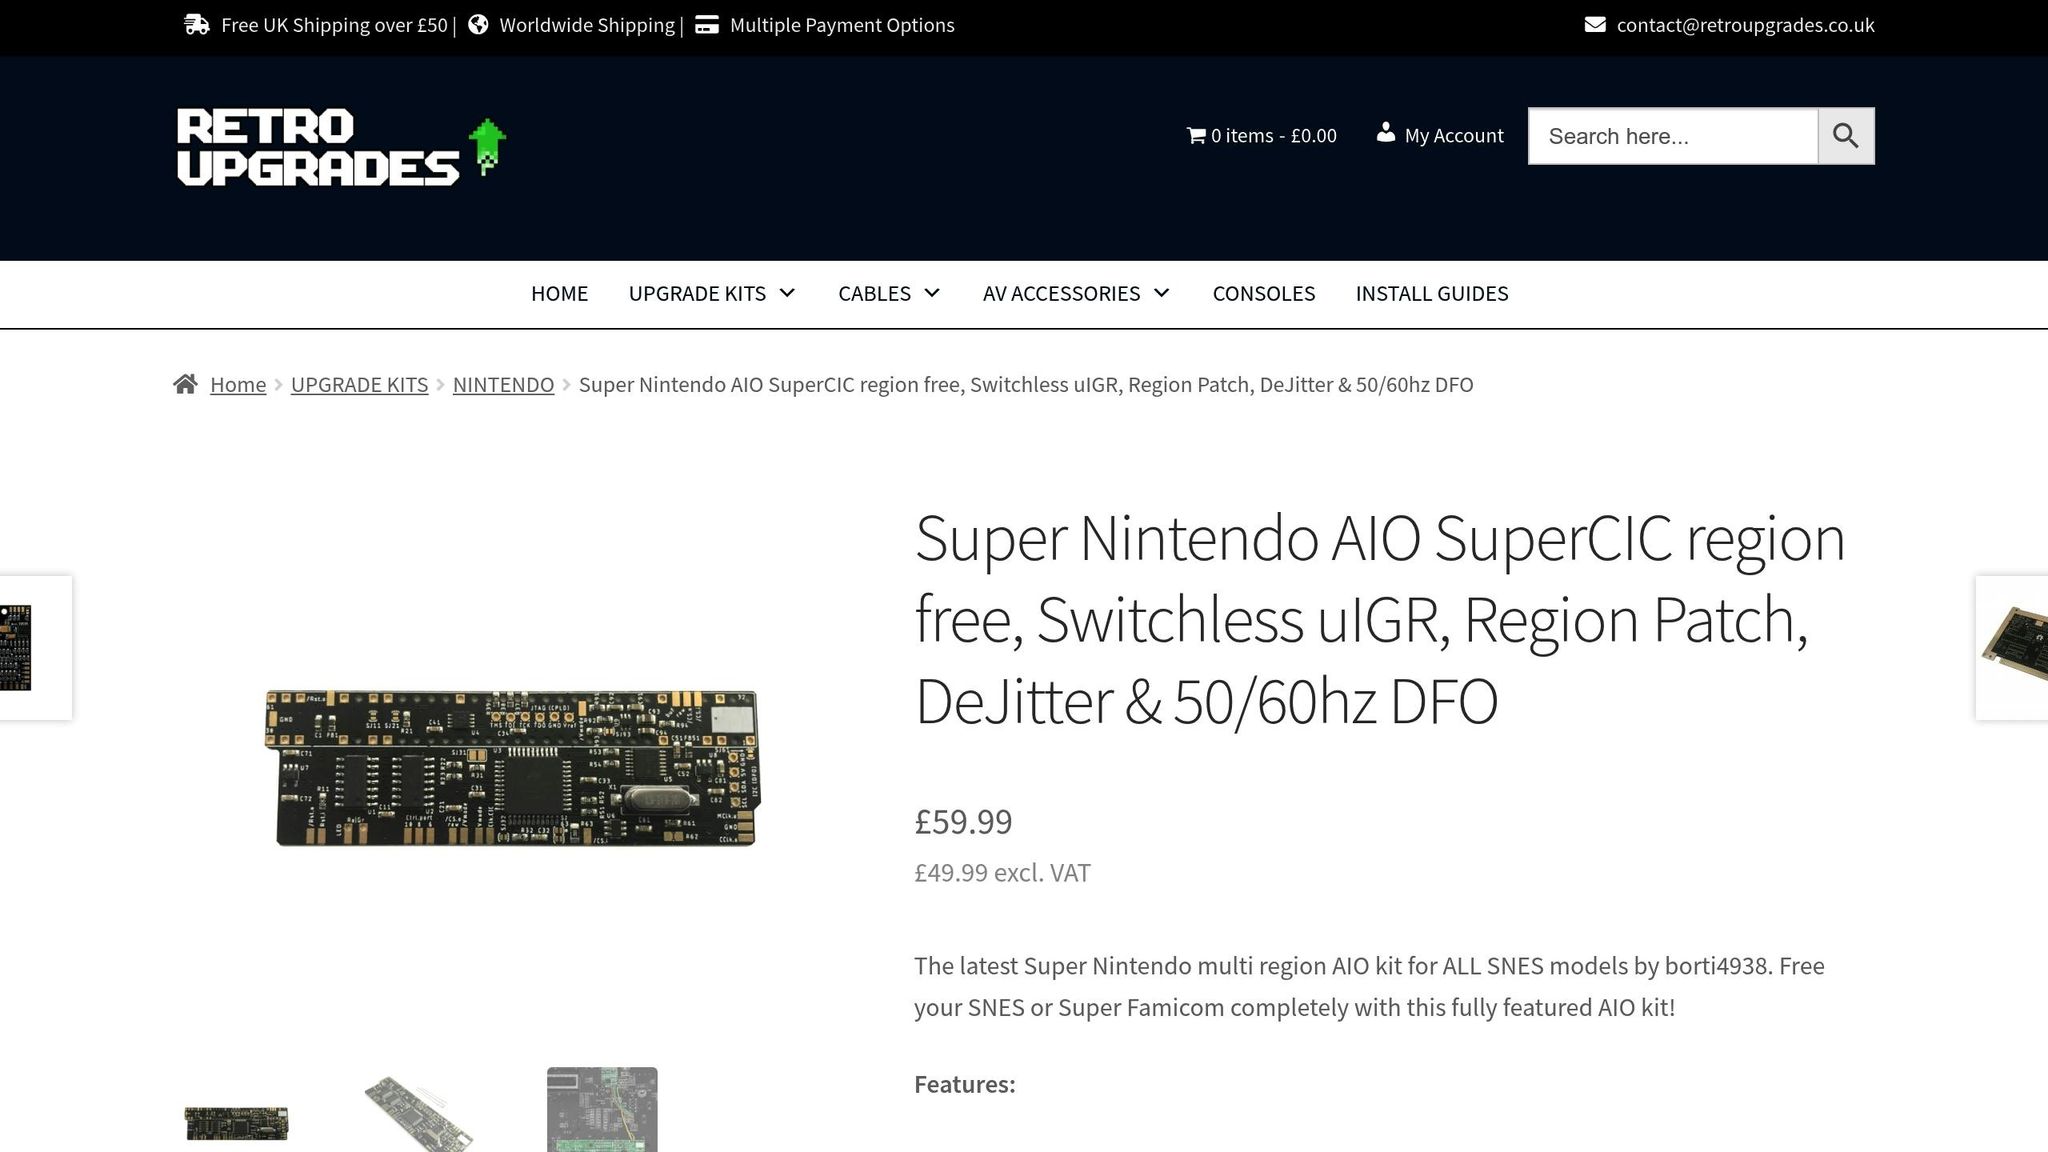Click the contact email address
The width and height of the screenshot is (2048, 1152).
click(x=1745, y=25)
